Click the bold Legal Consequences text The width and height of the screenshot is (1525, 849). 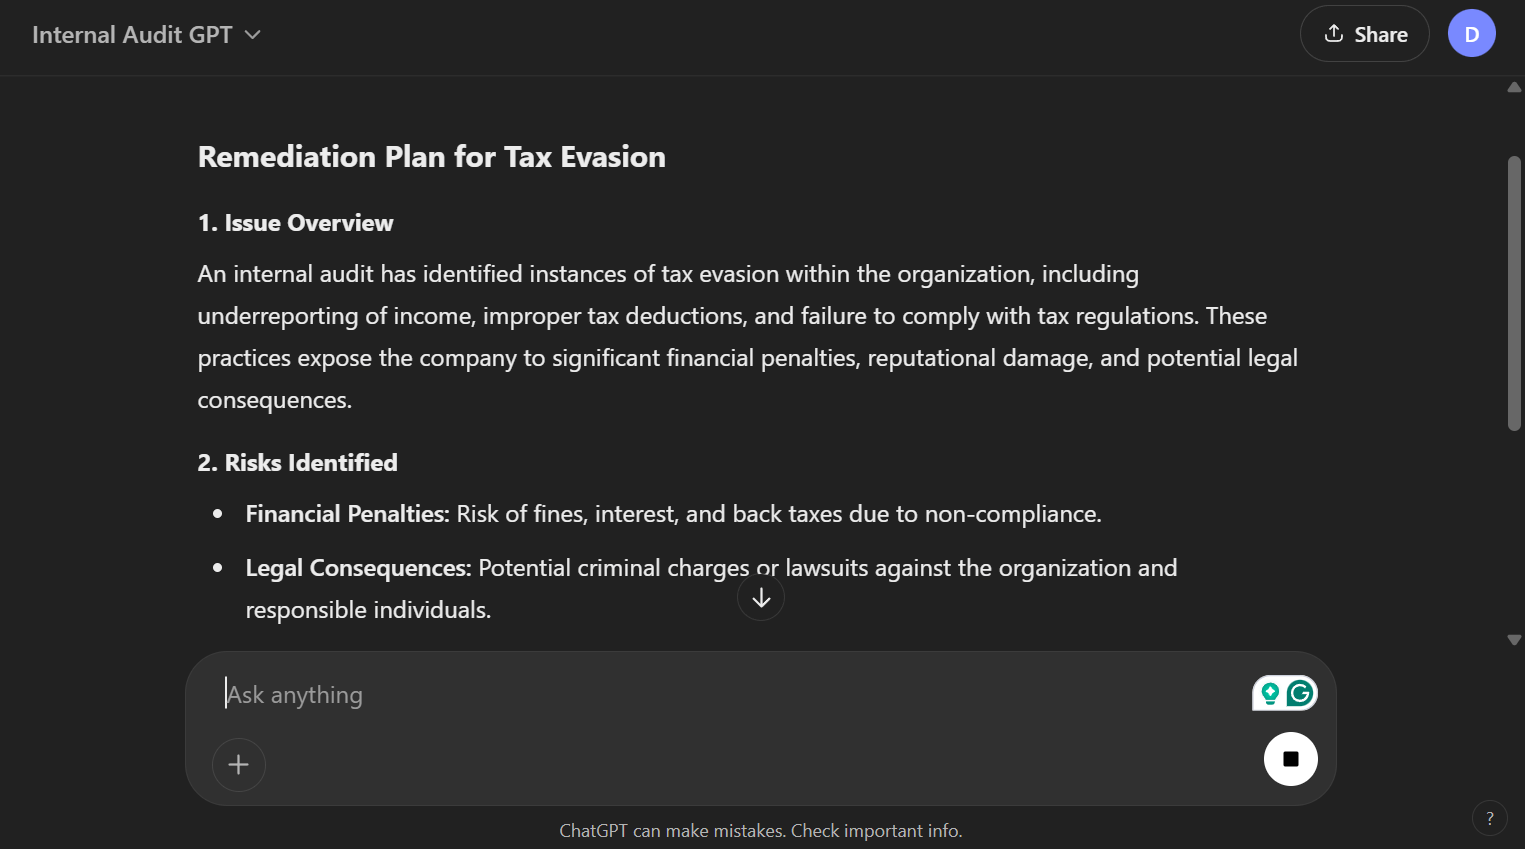[358, 568]
